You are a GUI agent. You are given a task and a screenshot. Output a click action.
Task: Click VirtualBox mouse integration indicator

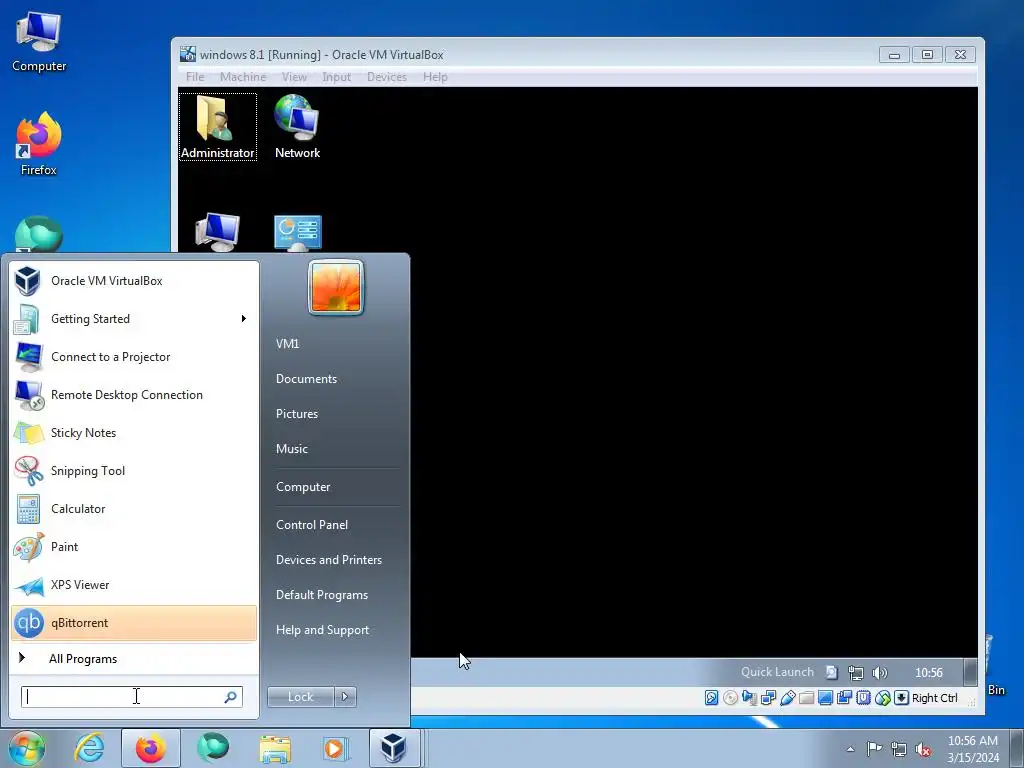point(883,698)
